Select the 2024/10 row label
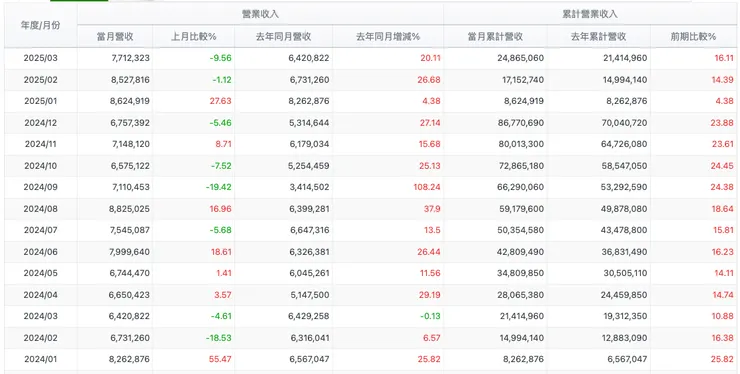 (41, 166)
